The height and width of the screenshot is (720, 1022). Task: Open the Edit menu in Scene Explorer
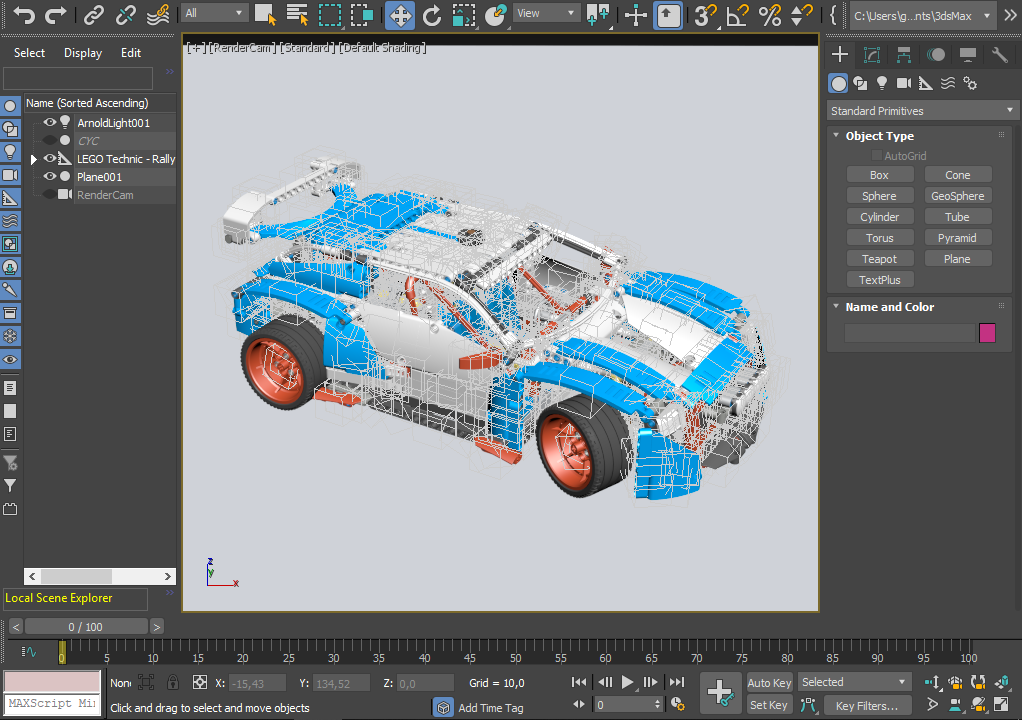pos(131,53)
